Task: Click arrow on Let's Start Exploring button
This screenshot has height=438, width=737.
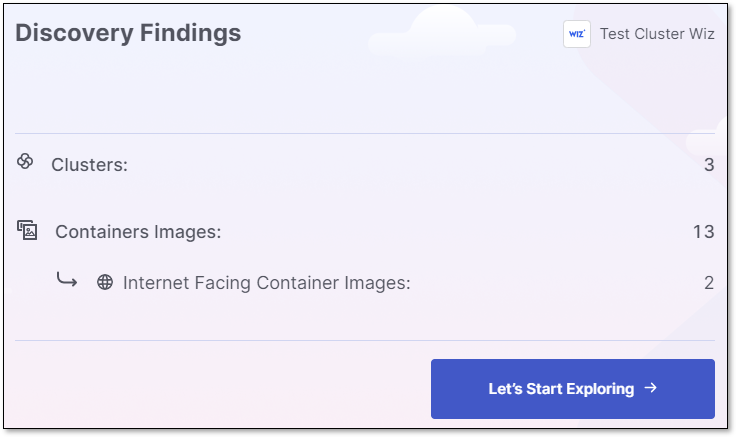Action: pos(651,388)
